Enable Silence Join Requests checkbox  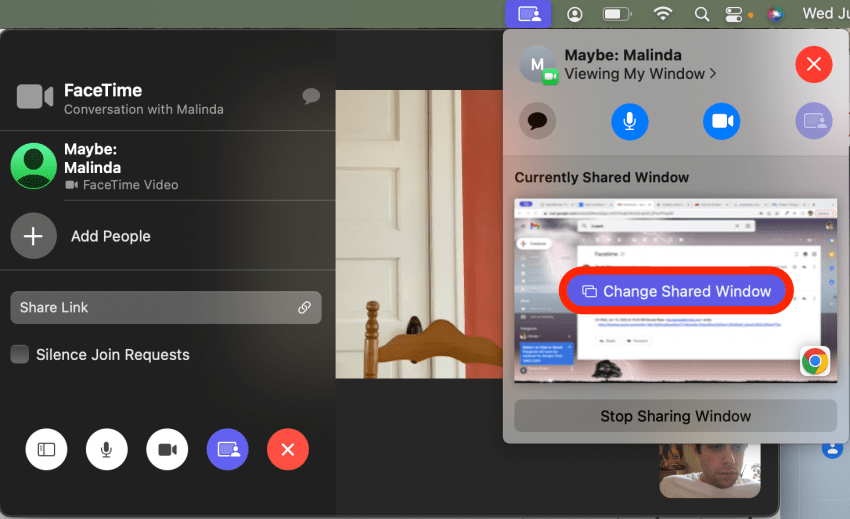point(20,355)
